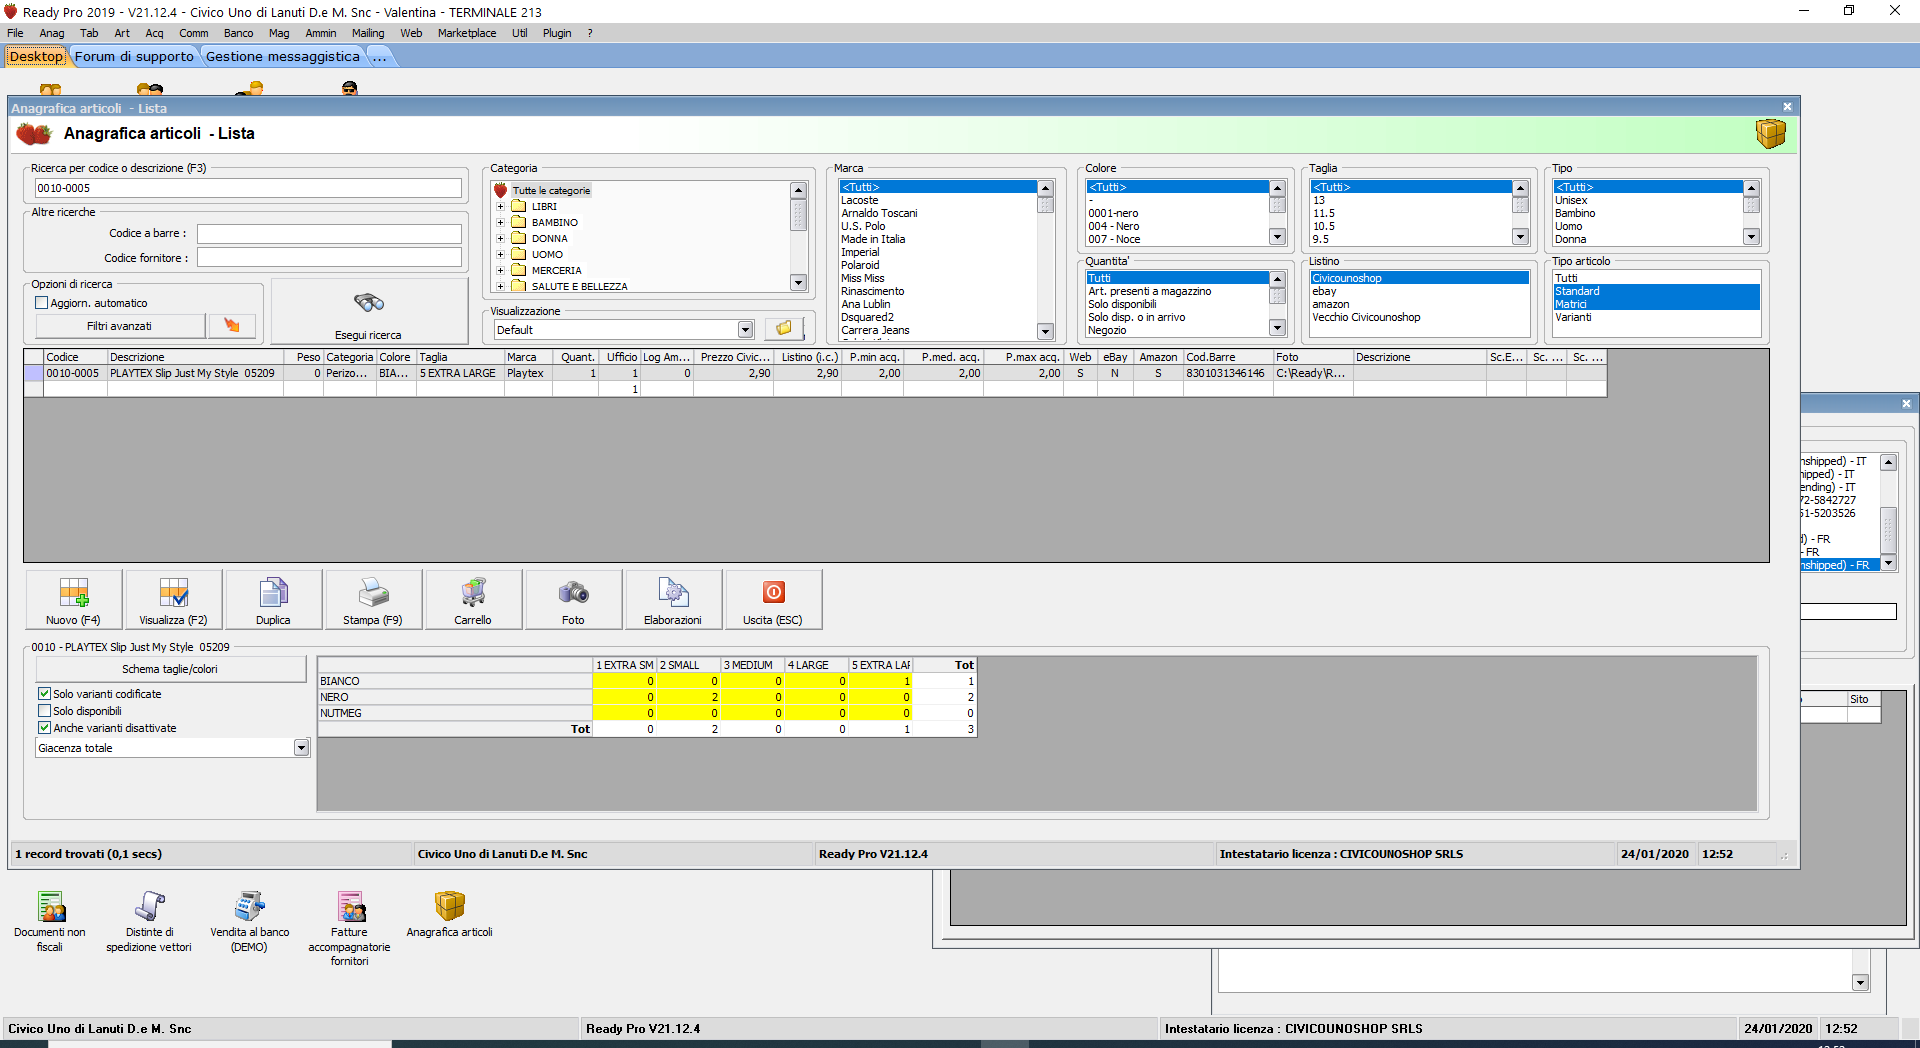This screenshot has width=1920, height=1048.
Task: Select 11.5 in Taglia list
Action: point(1323,213)
